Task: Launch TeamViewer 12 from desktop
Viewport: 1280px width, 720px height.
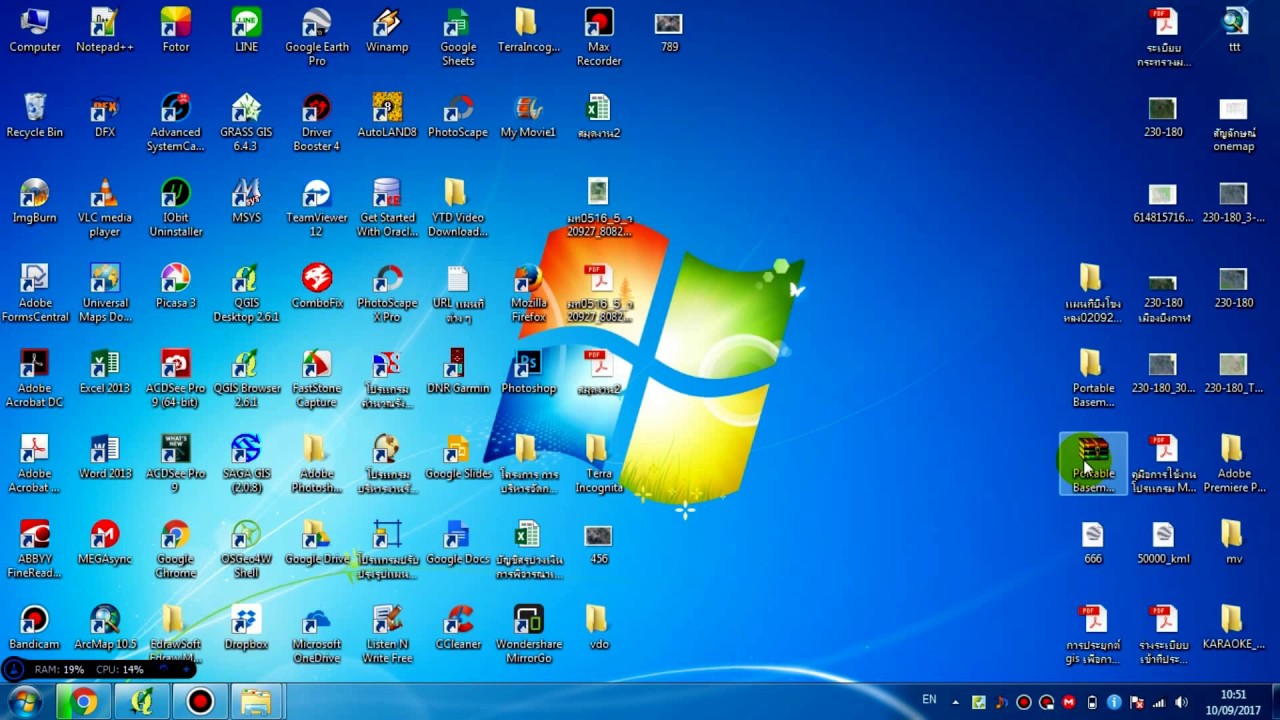Action: click(x=317, y=208)
